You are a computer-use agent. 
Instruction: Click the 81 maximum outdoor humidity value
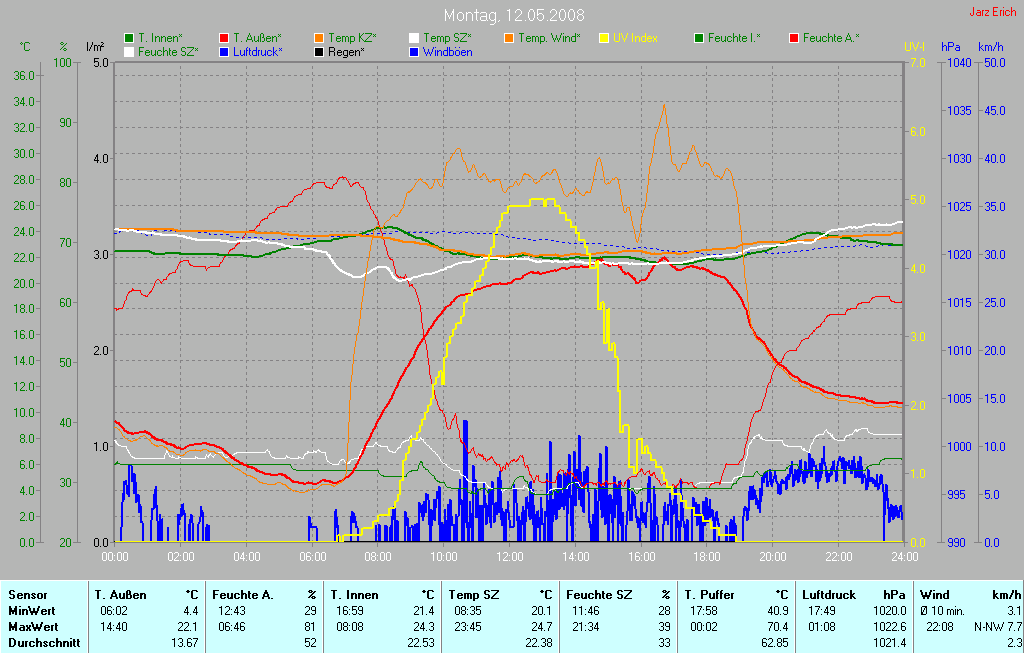[310, 627]
